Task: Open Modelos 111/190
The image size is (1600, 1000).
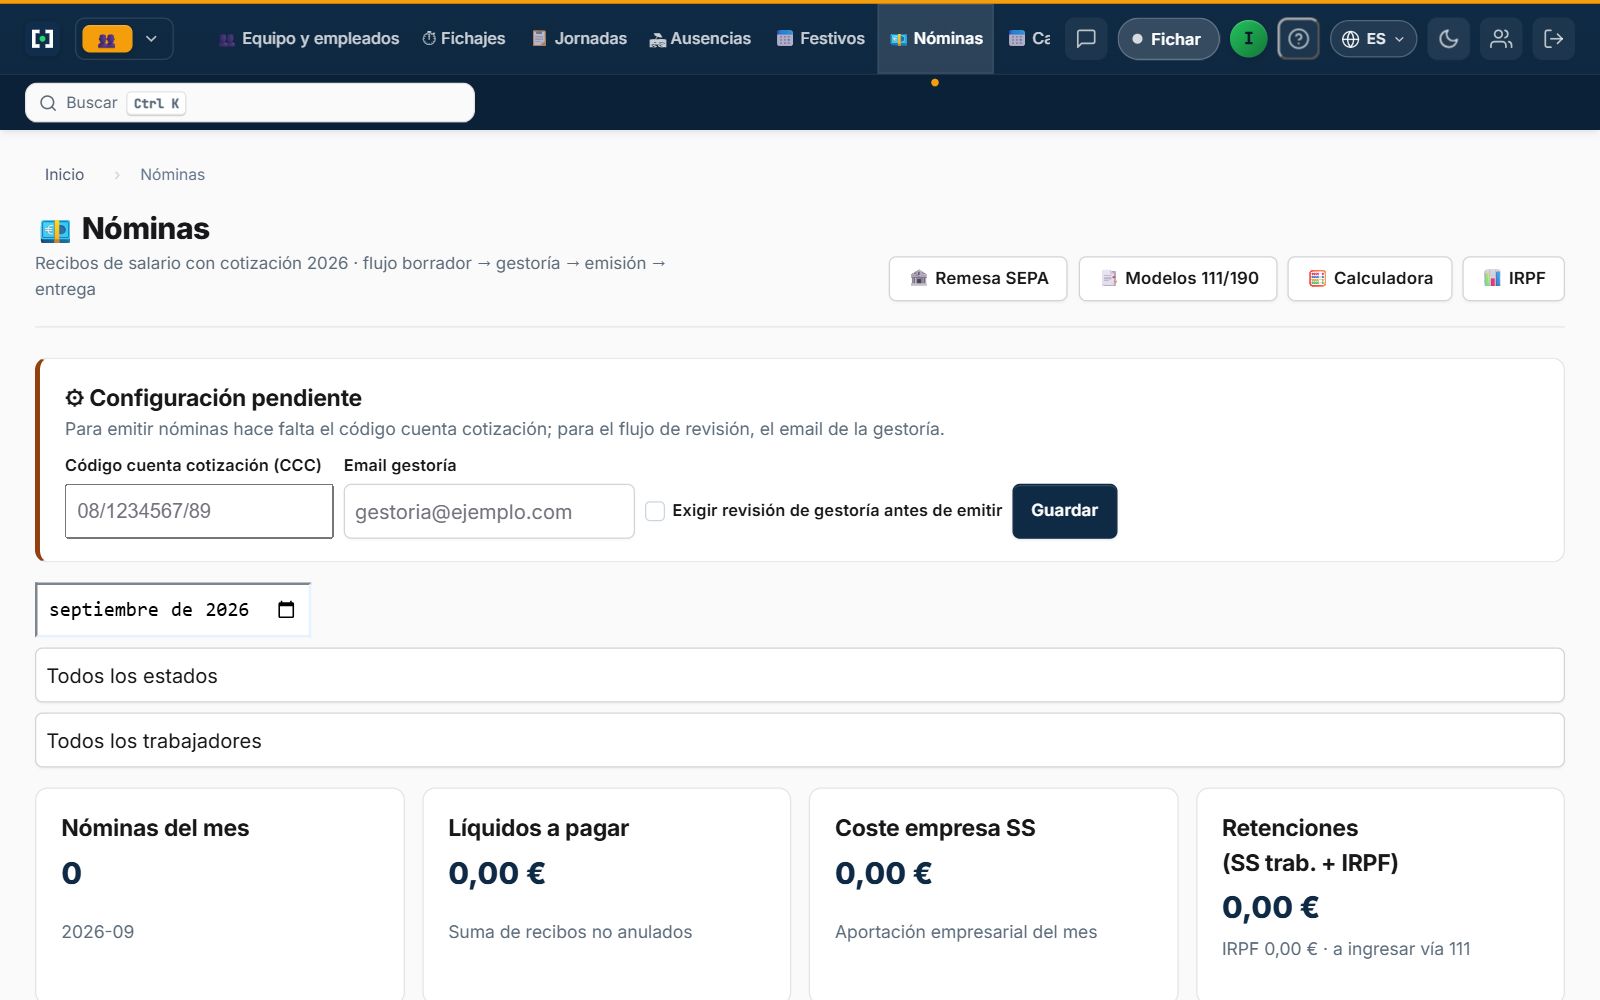Action: coord(1178,279)
